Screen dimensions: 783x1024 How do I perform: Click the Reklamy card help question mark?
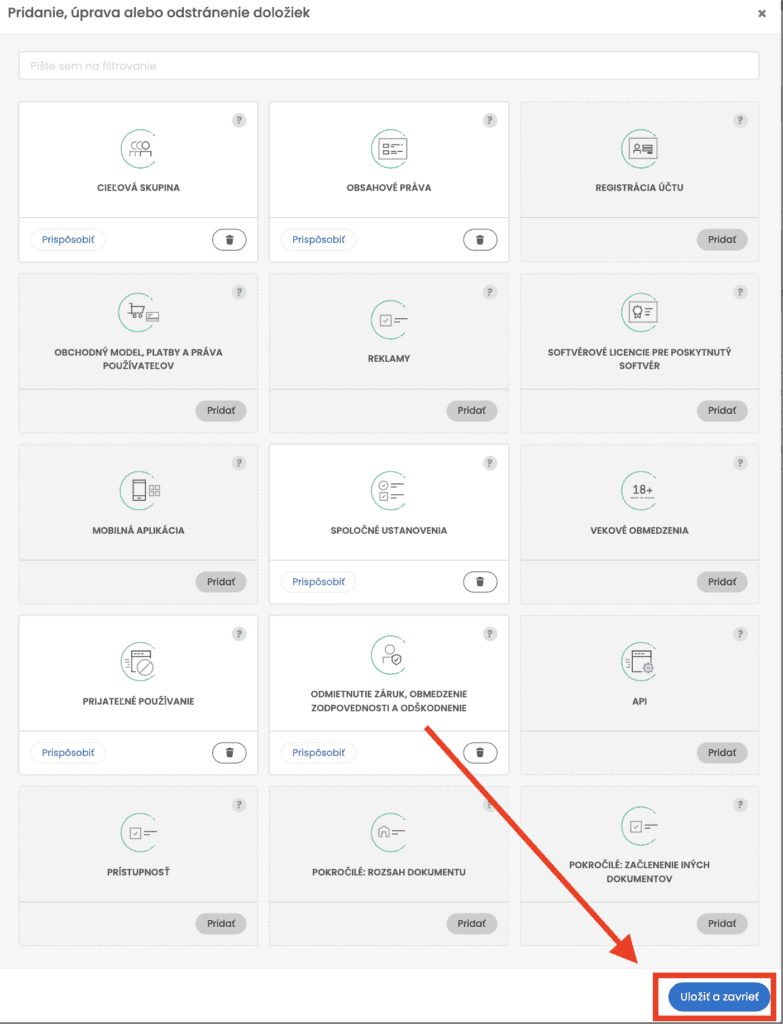tap(490, 292)
